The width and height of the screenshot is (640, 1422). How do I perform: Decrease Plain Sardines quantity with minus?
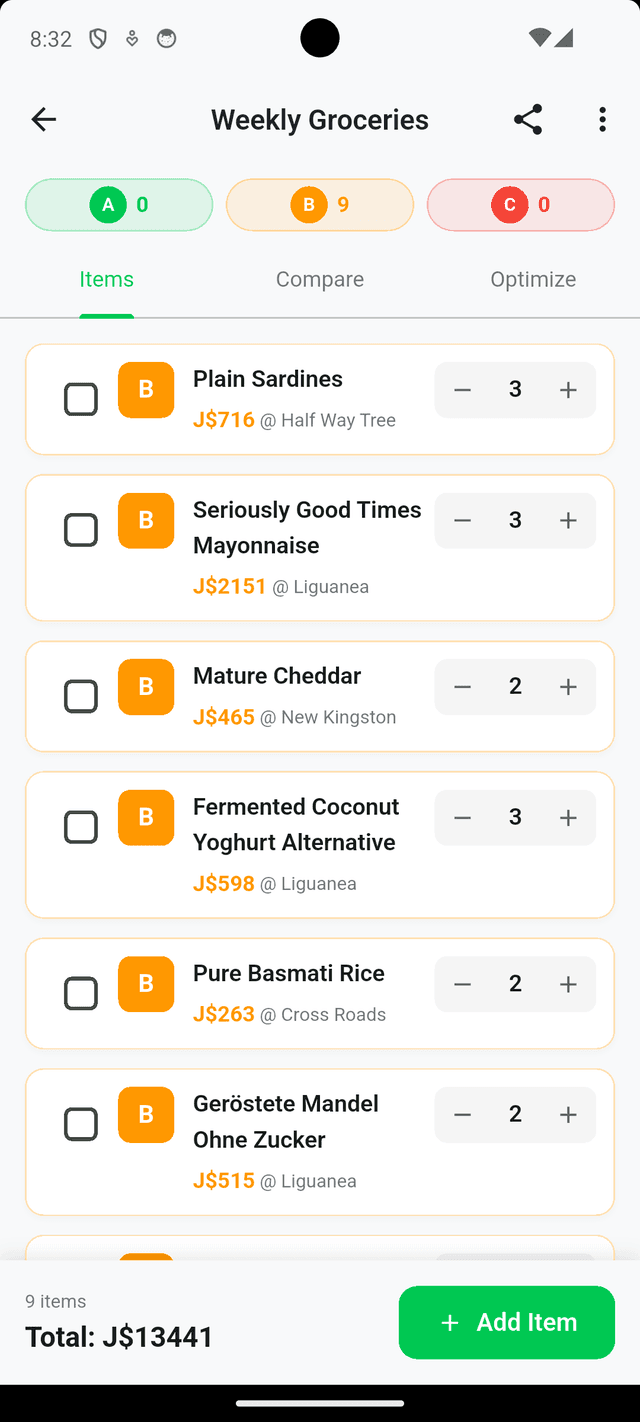[462, 390]
